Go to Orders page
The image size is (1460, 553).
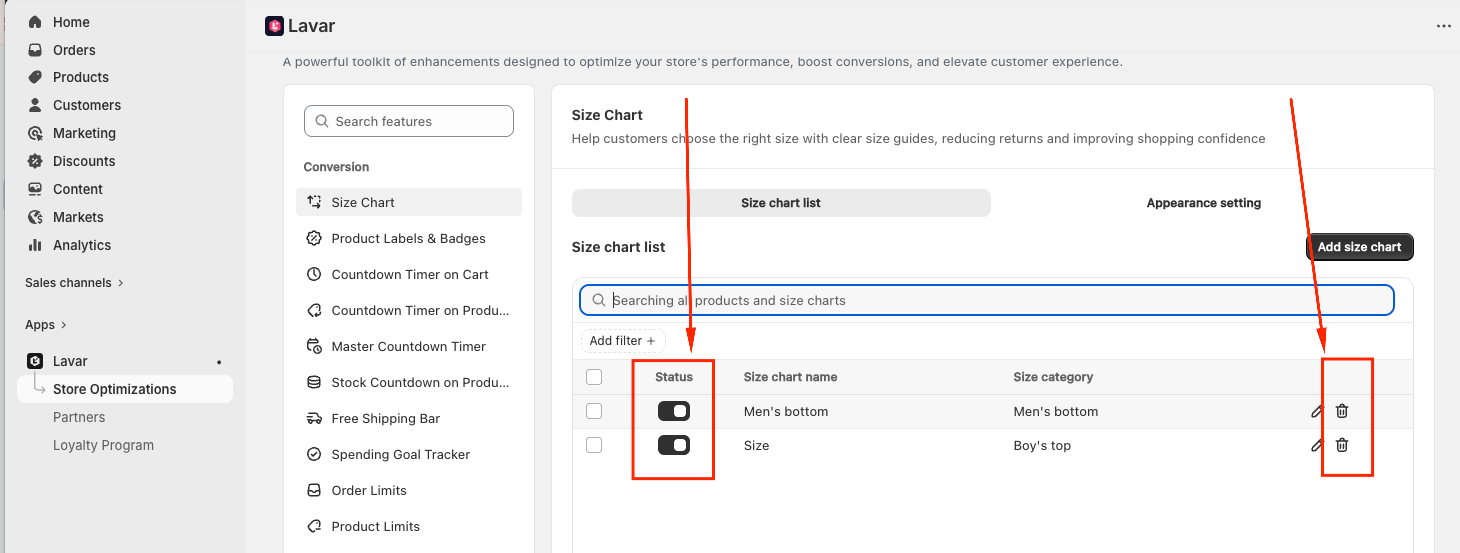pyautogui.click(x=74, y=50)
